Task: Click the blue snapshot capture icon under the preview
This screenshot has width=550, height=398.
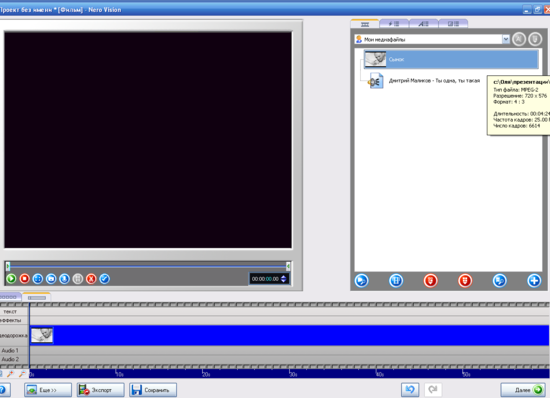Action: pyautogui.click(x=51, y=279)
